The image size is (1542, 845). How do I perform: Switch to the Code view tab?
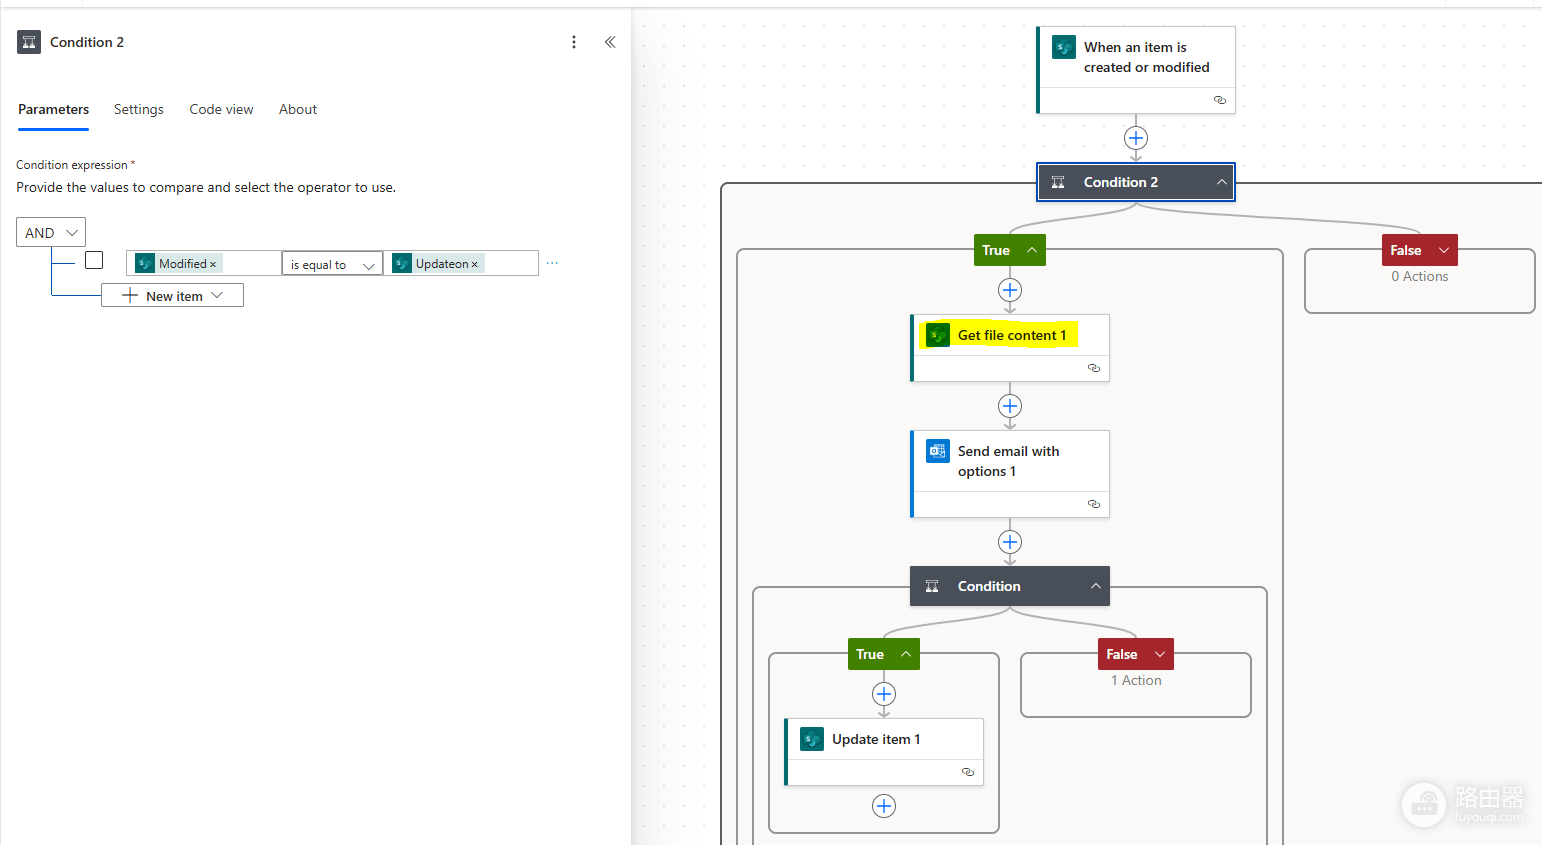(221, 109)
